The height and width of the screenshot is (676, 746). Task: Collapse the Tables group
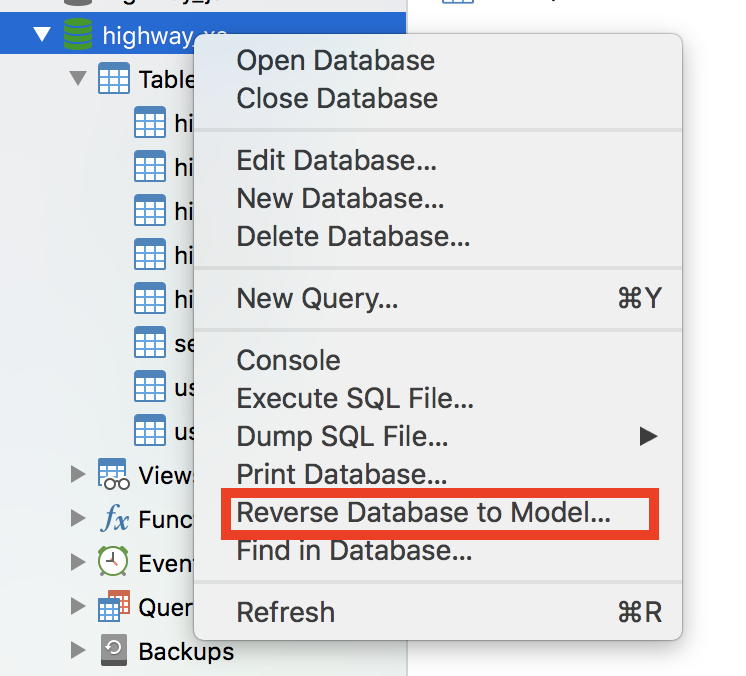click(x=78, y=80)
